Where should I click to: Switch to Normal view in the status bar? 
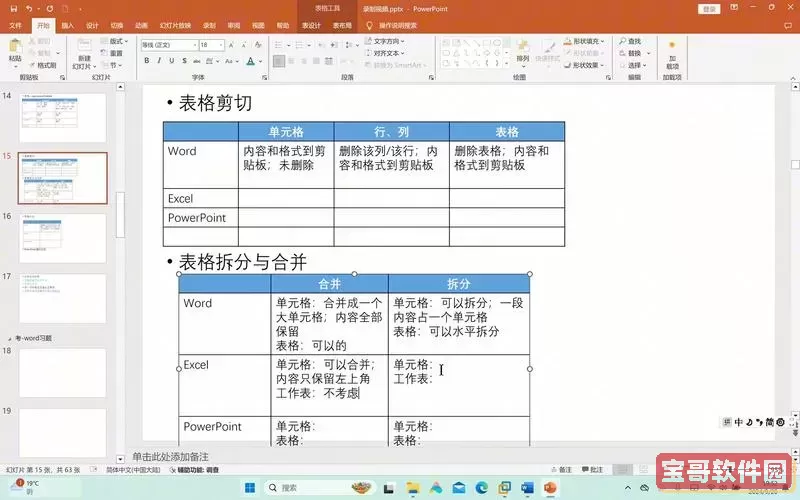tap(621, 469)
